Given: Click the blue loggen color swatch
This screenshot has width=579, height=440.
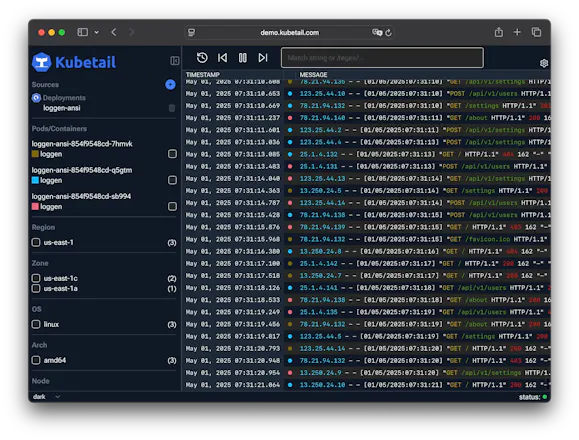Looking at the screenshot, I should click(35, 180).
